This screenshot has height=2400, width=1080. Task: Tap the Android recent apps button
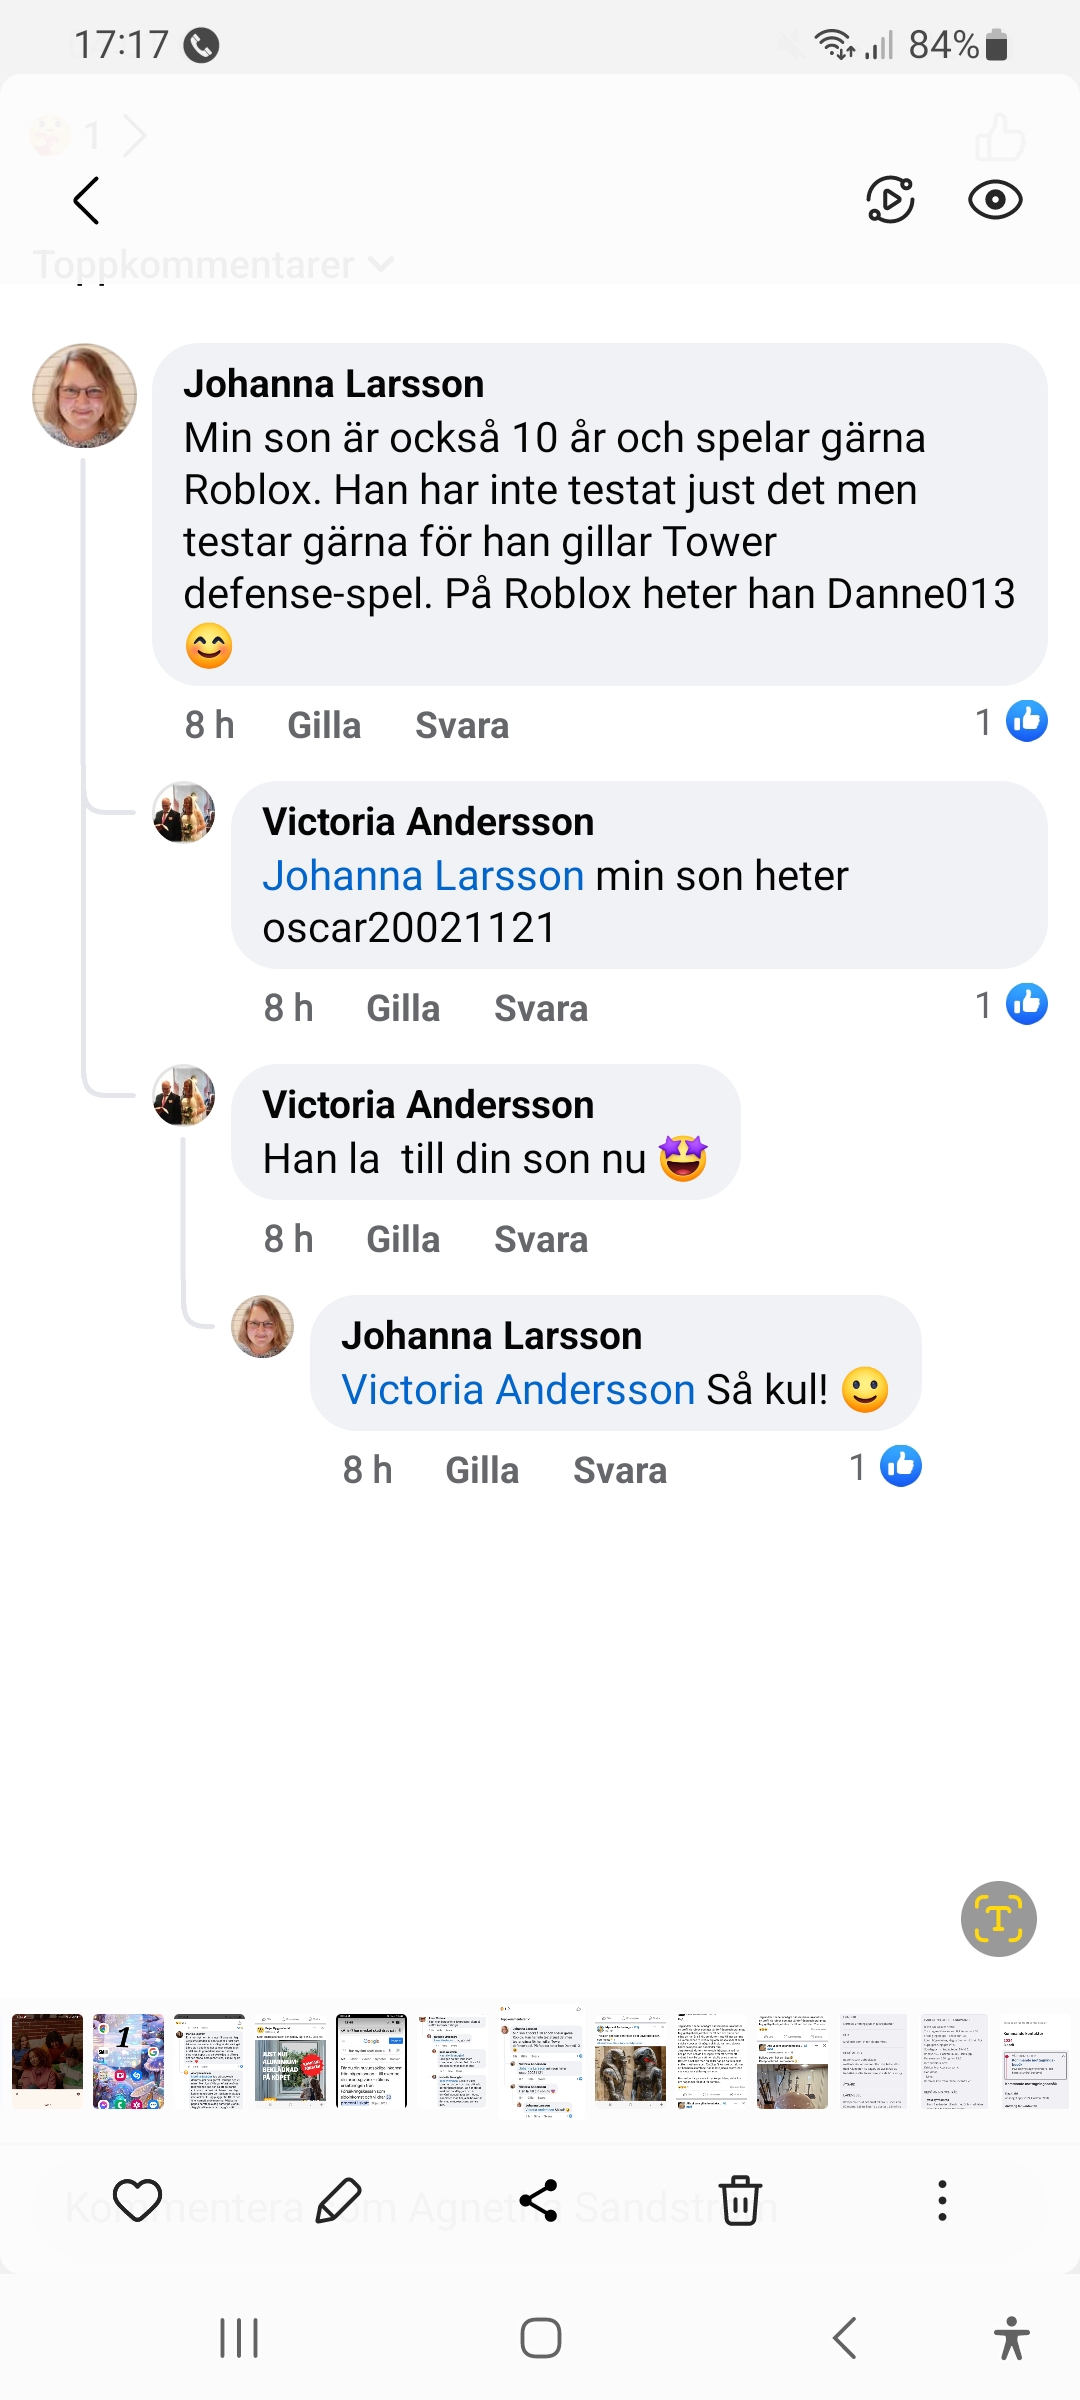tap(239, 2338)
